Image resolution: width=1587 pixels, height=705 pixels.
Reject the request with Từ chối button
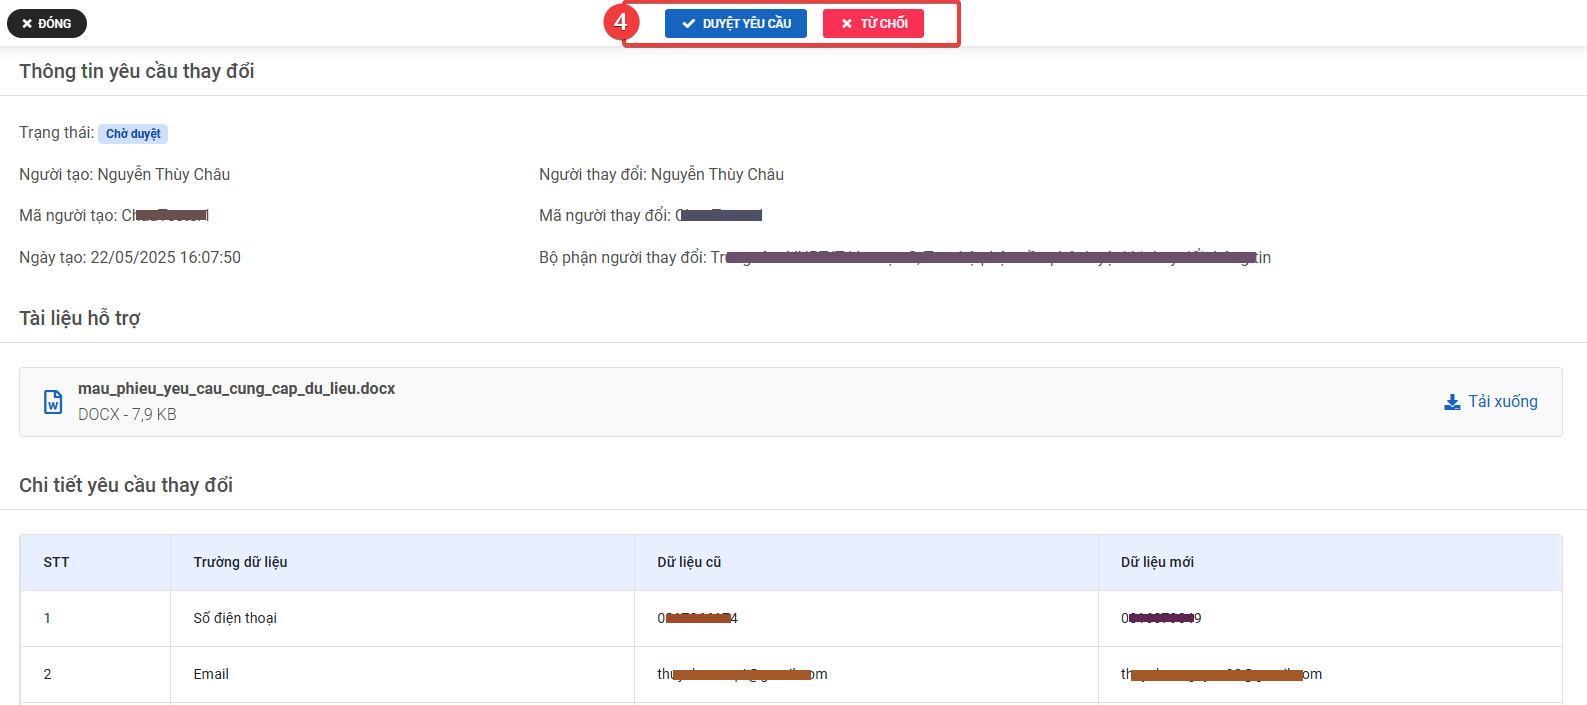[873, 23]
